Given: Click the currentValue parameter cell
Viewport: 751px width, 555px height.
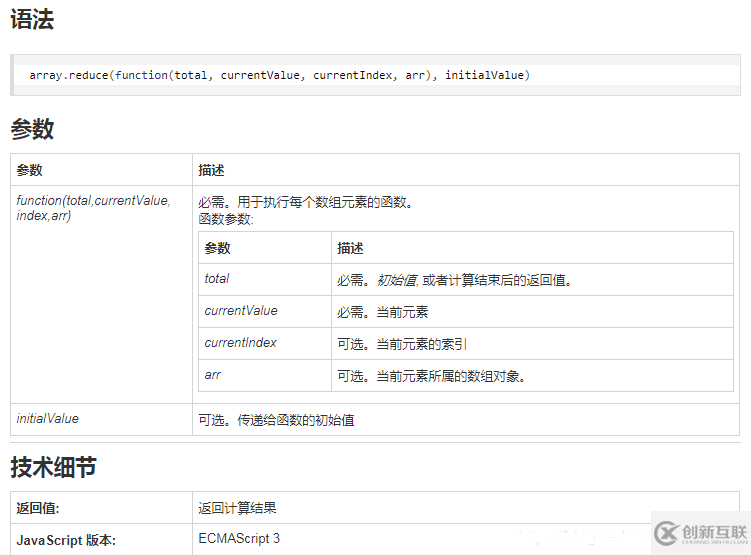Looking at the screenshot, I should 265,312.
